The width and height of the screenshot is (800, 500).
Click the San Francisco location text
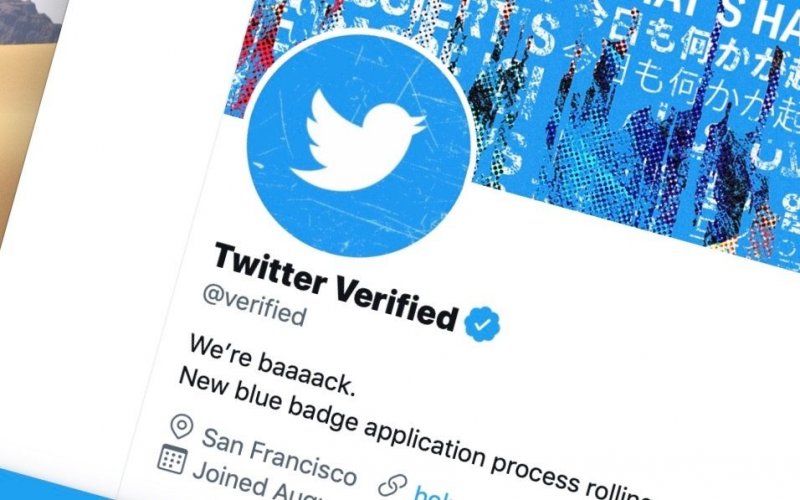click(279, 457)
